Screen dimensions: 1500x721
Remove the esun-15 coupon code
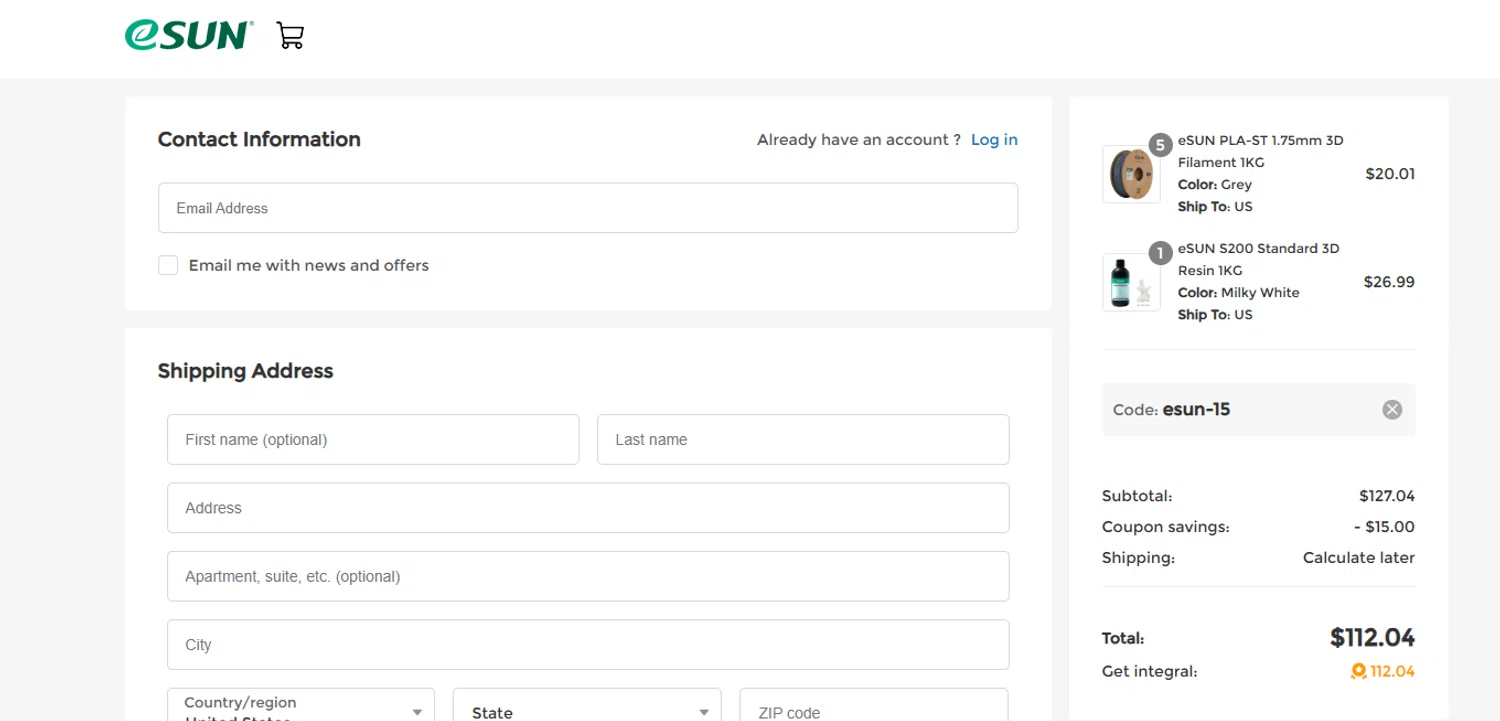(x=1392, y=409)
